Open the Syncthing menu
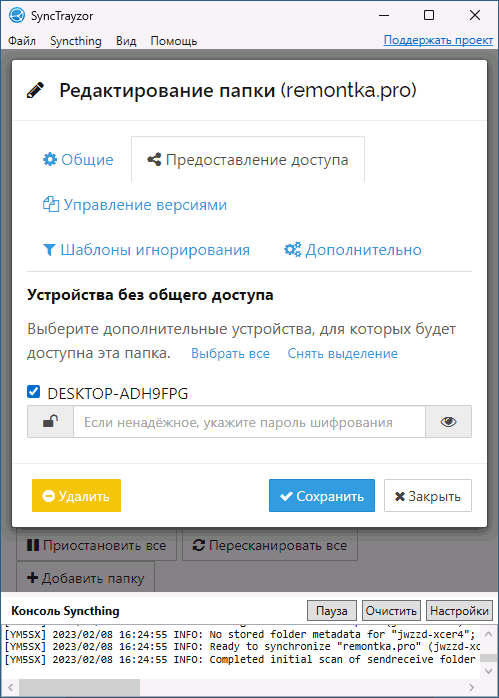The image size is (499, 698). tap(76, 41)
